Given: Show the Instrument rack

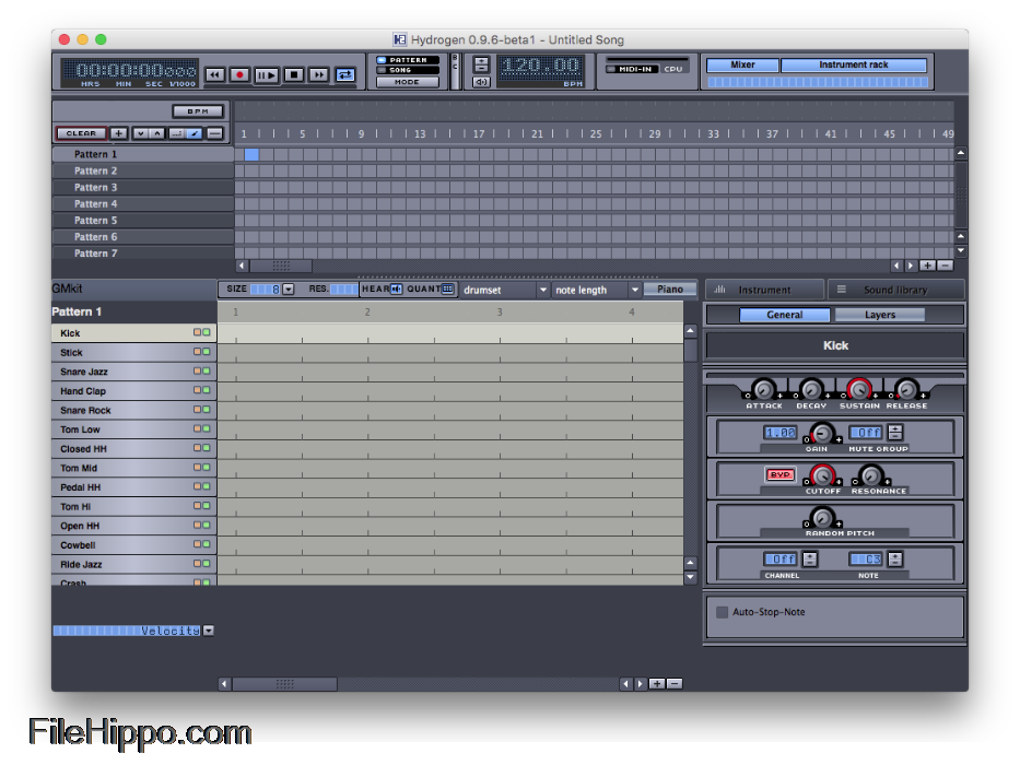Looking at the screenshot, I should click(853, 65).
